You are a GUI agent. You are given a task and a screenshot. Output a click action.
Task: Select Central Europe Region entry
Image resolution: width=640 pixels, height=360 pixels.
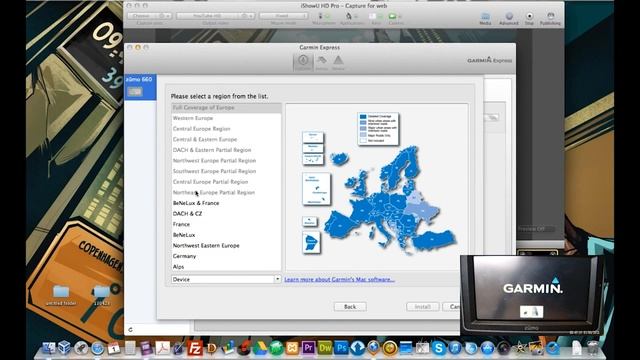click(226, 129)
